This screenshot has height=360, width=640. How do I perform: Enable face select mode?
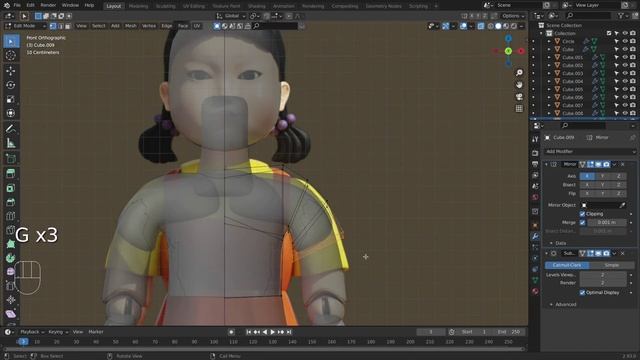point(68,26)
